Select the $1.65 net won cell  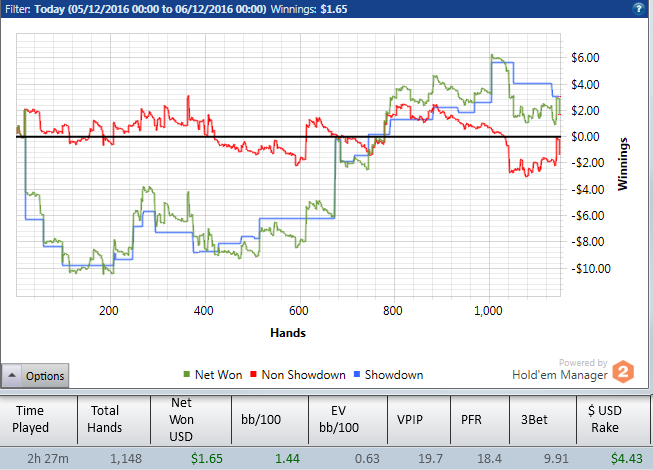[207, 458]
